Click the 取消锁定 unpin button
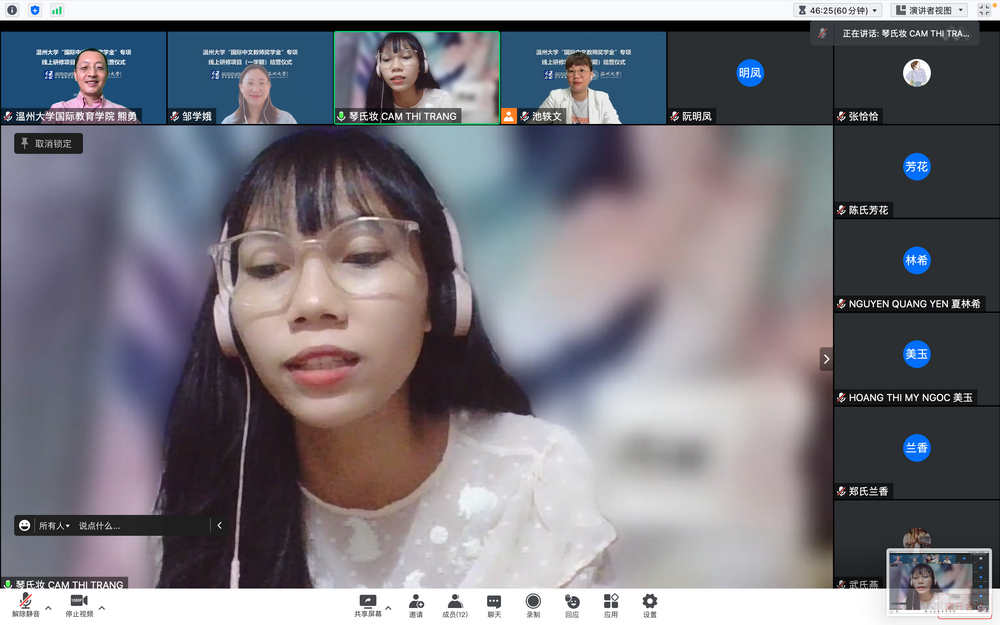1000x625 pixels. click(48, 144)
